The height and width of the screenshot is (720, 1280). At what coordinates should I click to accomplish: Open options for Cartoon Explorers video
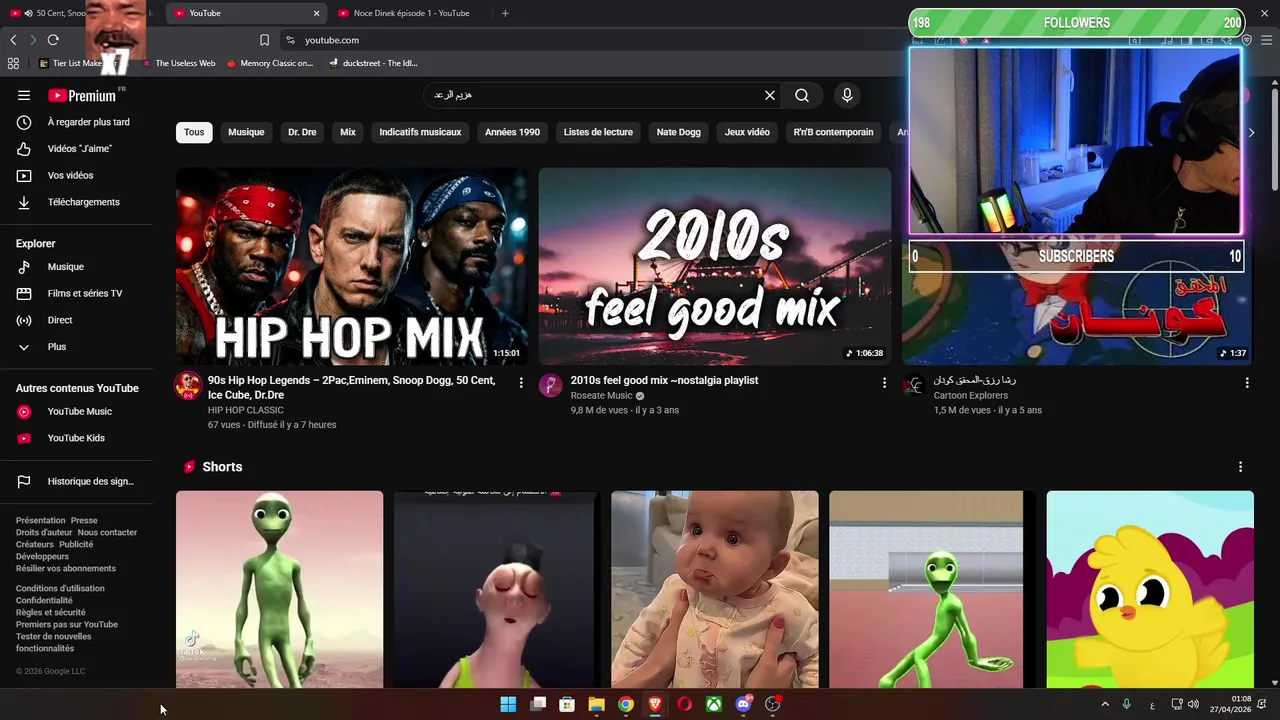(x=1246, y=382)
